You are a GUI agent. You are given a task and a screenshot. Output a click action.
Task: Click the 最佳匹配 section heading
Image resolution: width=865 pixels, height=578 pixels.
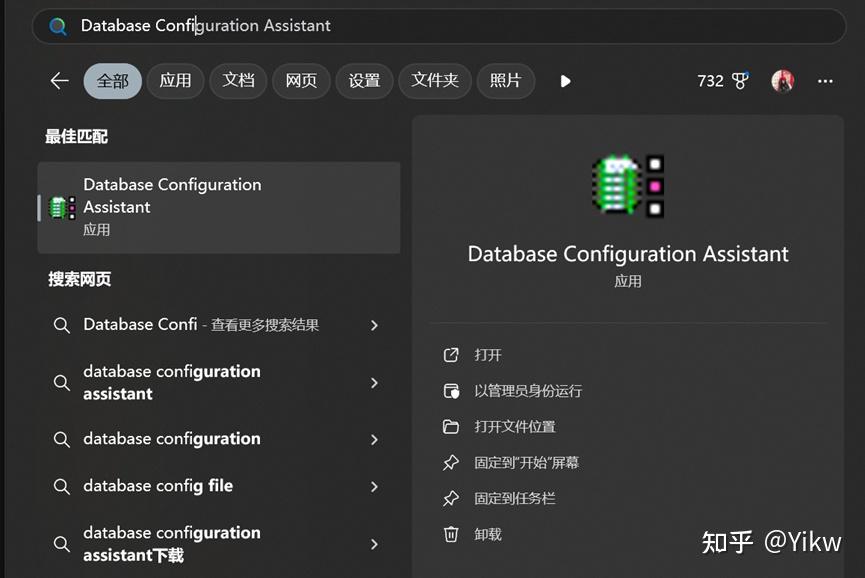[x=77, y=136]
